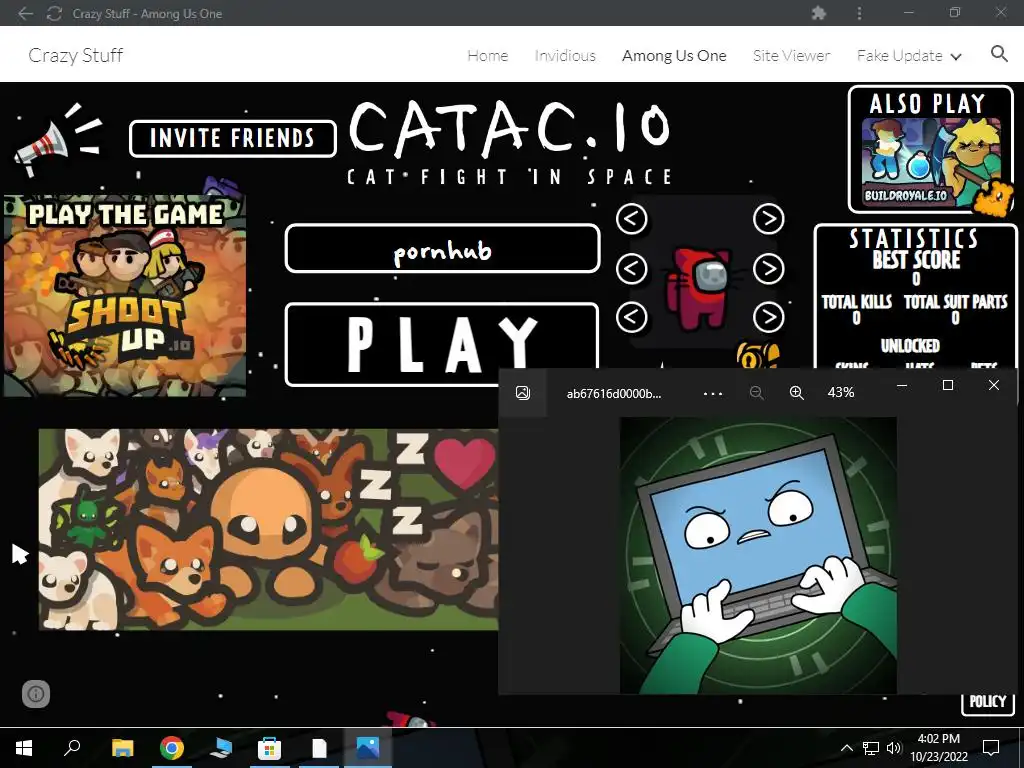Open the three-dot browser menu
Screen dimensions: 1024x768
tap(859, 13)
